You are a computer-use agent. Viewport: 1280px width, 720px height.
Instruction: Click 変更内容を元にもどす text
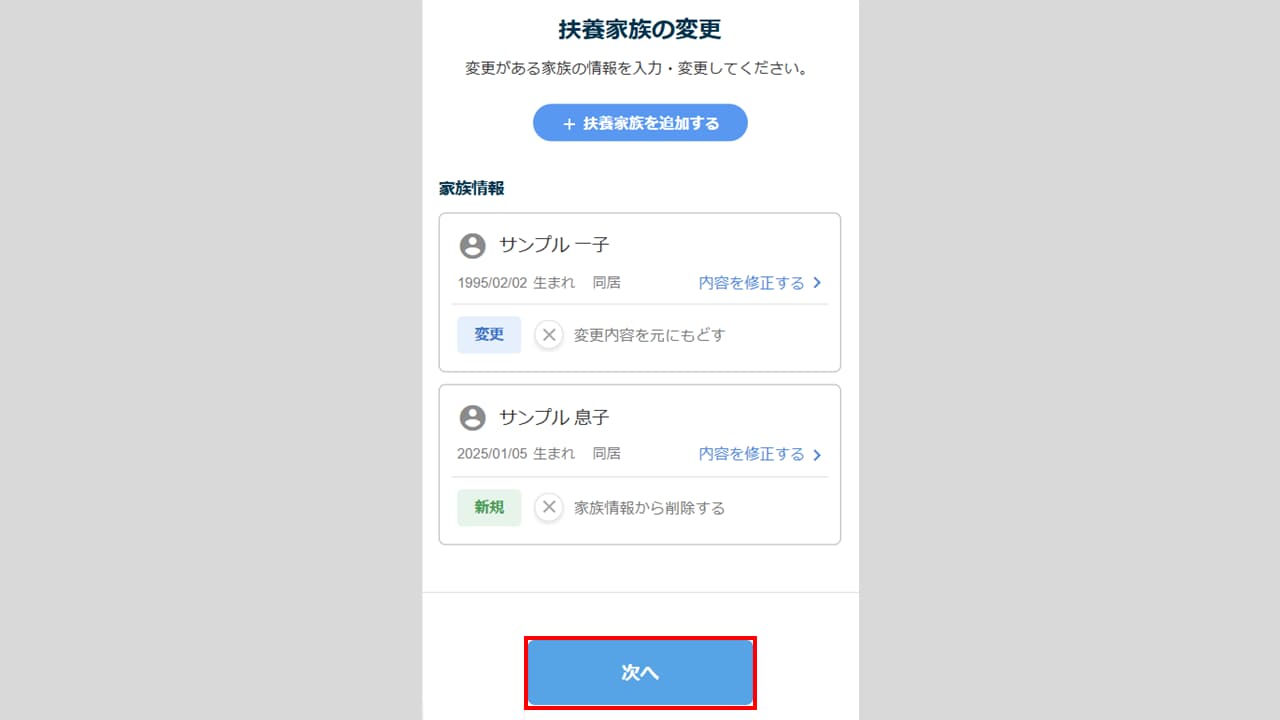pyautogui.click(x=650, y=335)
